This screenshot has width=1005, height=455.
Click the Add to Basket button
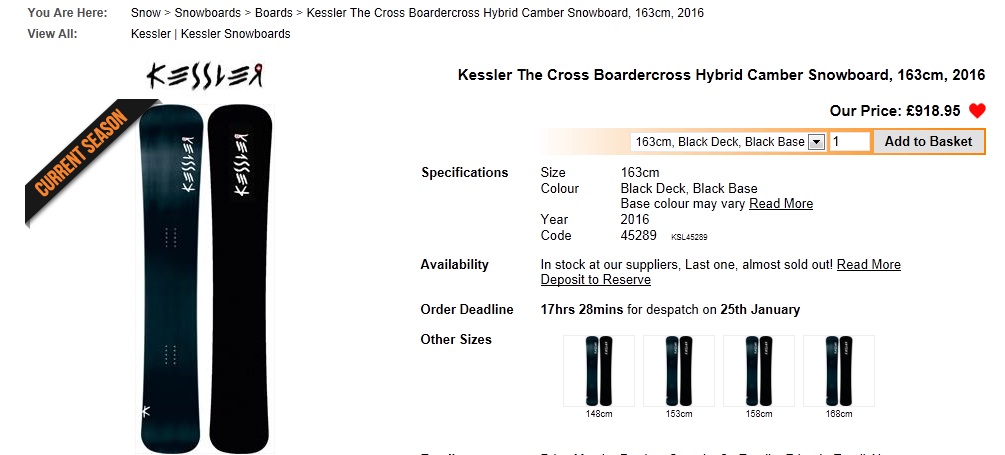(928, 142)
